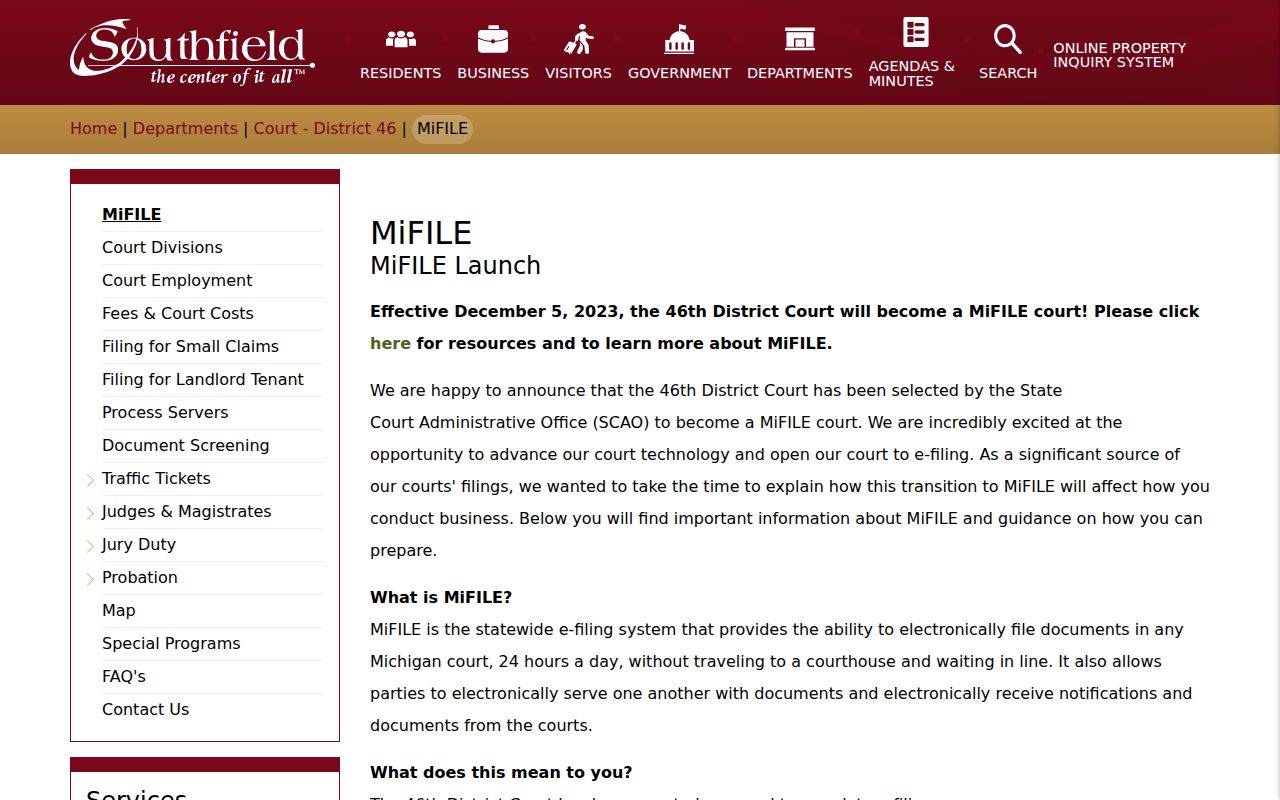Click the green 'here' resources link
The height and width of the screenshot is (800, 1280).
click(390, 343)
